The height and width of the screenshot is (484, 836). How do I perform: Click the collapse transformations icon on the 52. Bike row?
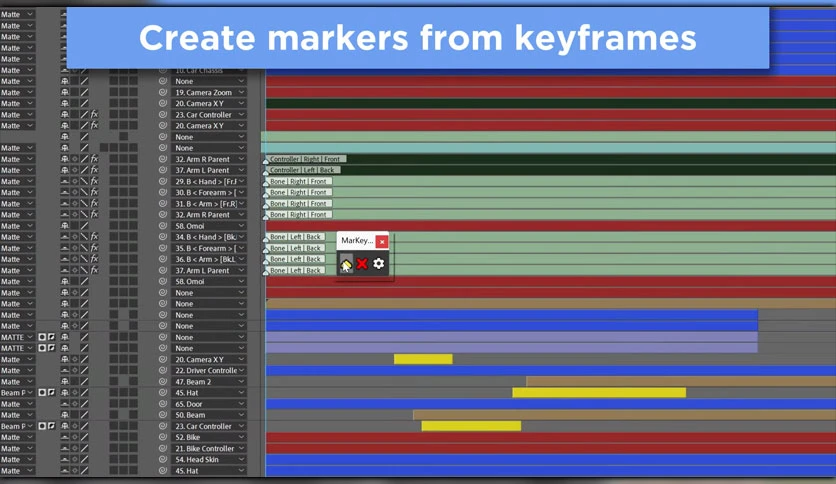pyautogui.click(x=75, y=437)
